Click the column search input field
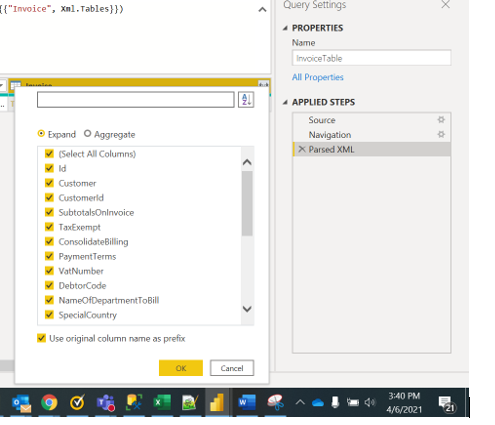This screenshot has height=425, width=495. click(136, 100)
